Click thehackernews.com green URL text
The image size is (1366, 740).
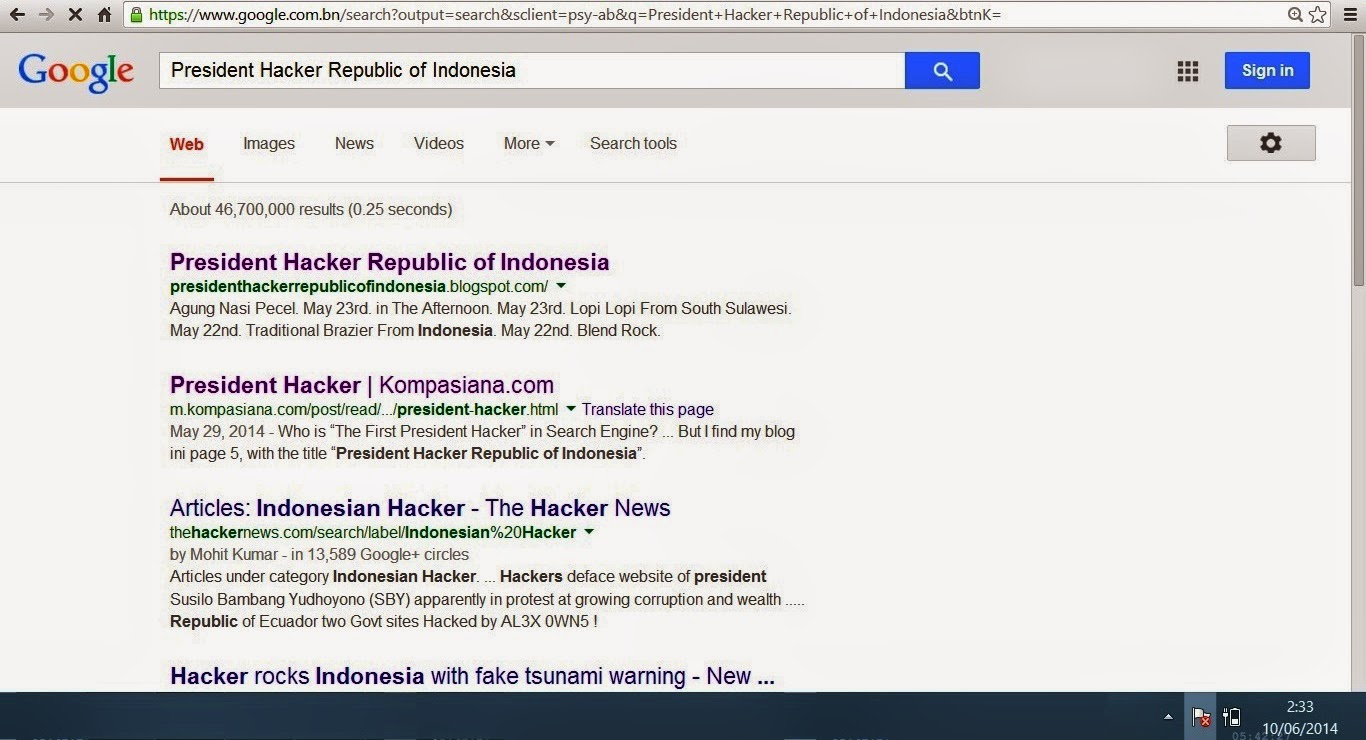tap(373, 532)
